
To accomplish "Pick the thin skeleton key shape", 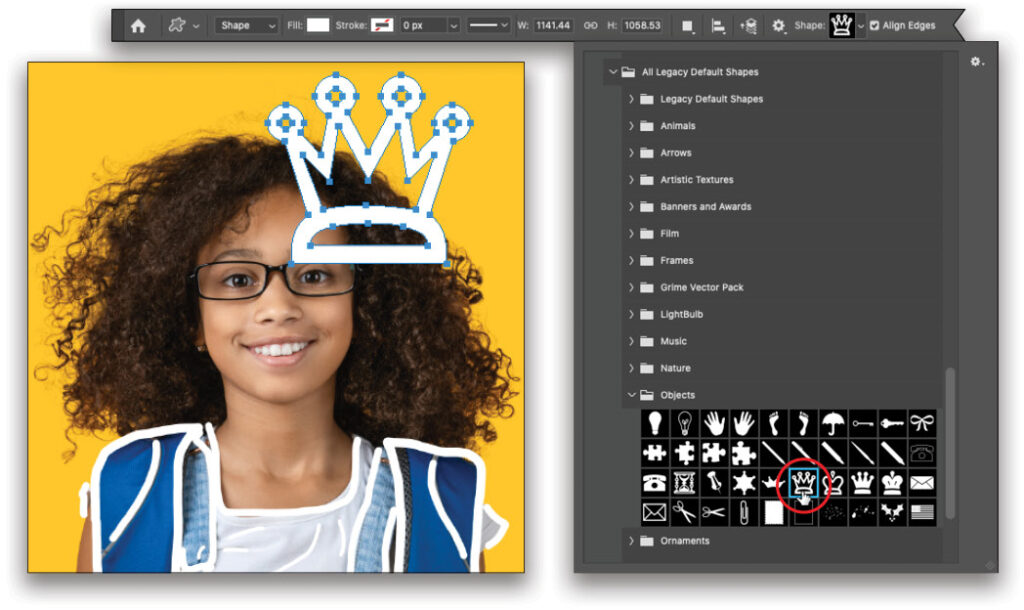I will pos(863,423).
